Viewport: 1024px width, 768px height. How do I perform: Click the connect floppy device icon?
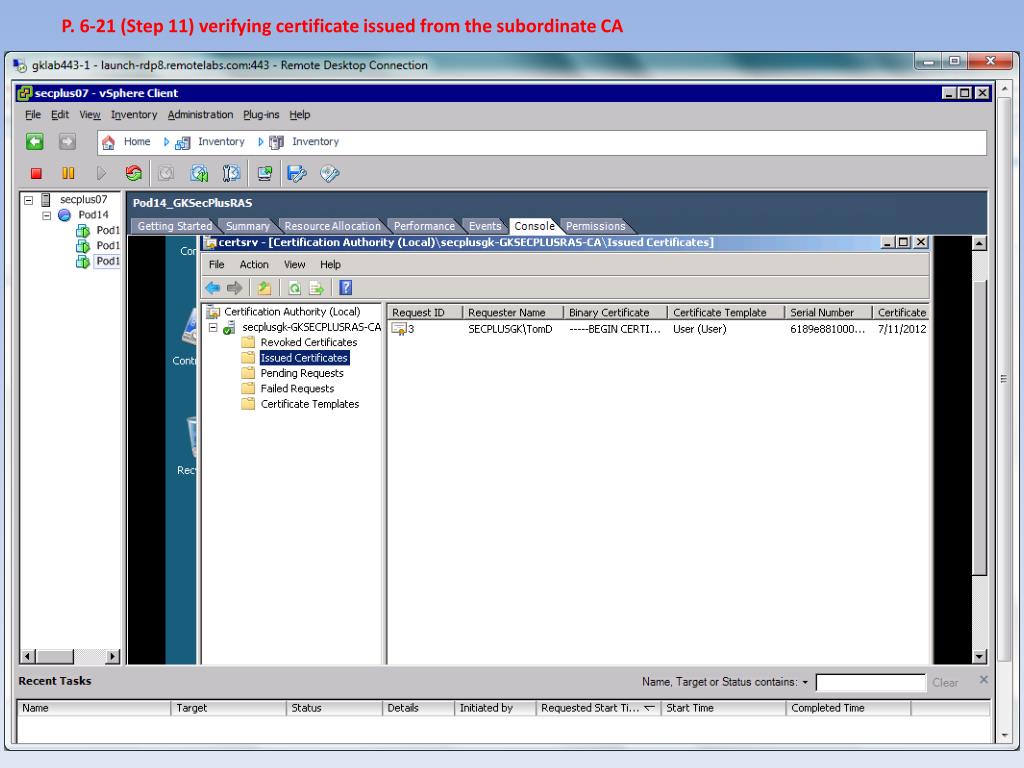pos(296,173)
